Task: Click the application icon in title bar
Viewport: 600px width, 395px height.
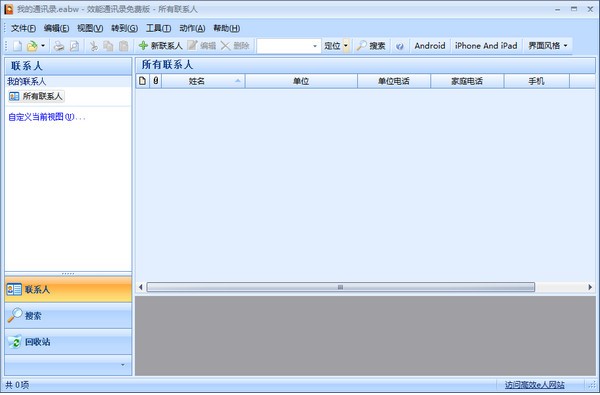Action: (x=8, y=9)
